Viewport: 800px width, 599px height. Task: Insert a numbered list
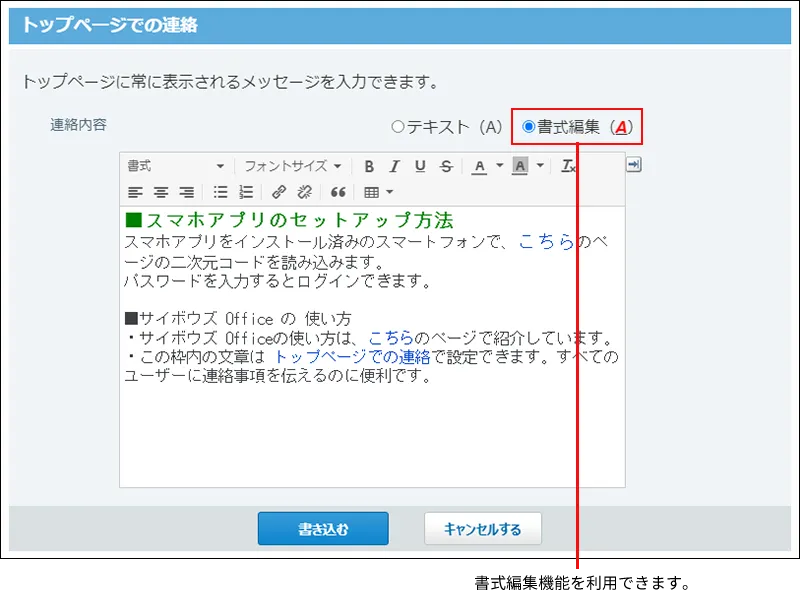(246, 192)
